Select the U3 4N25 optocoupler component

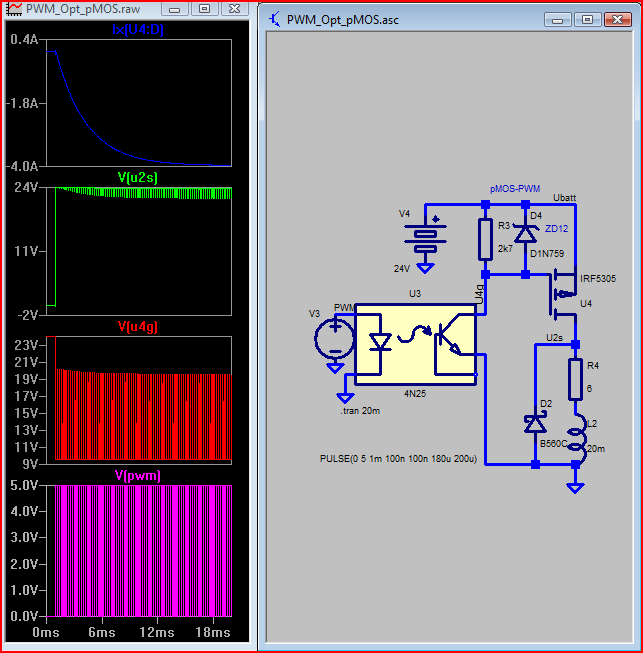click(x=416, y=344)
